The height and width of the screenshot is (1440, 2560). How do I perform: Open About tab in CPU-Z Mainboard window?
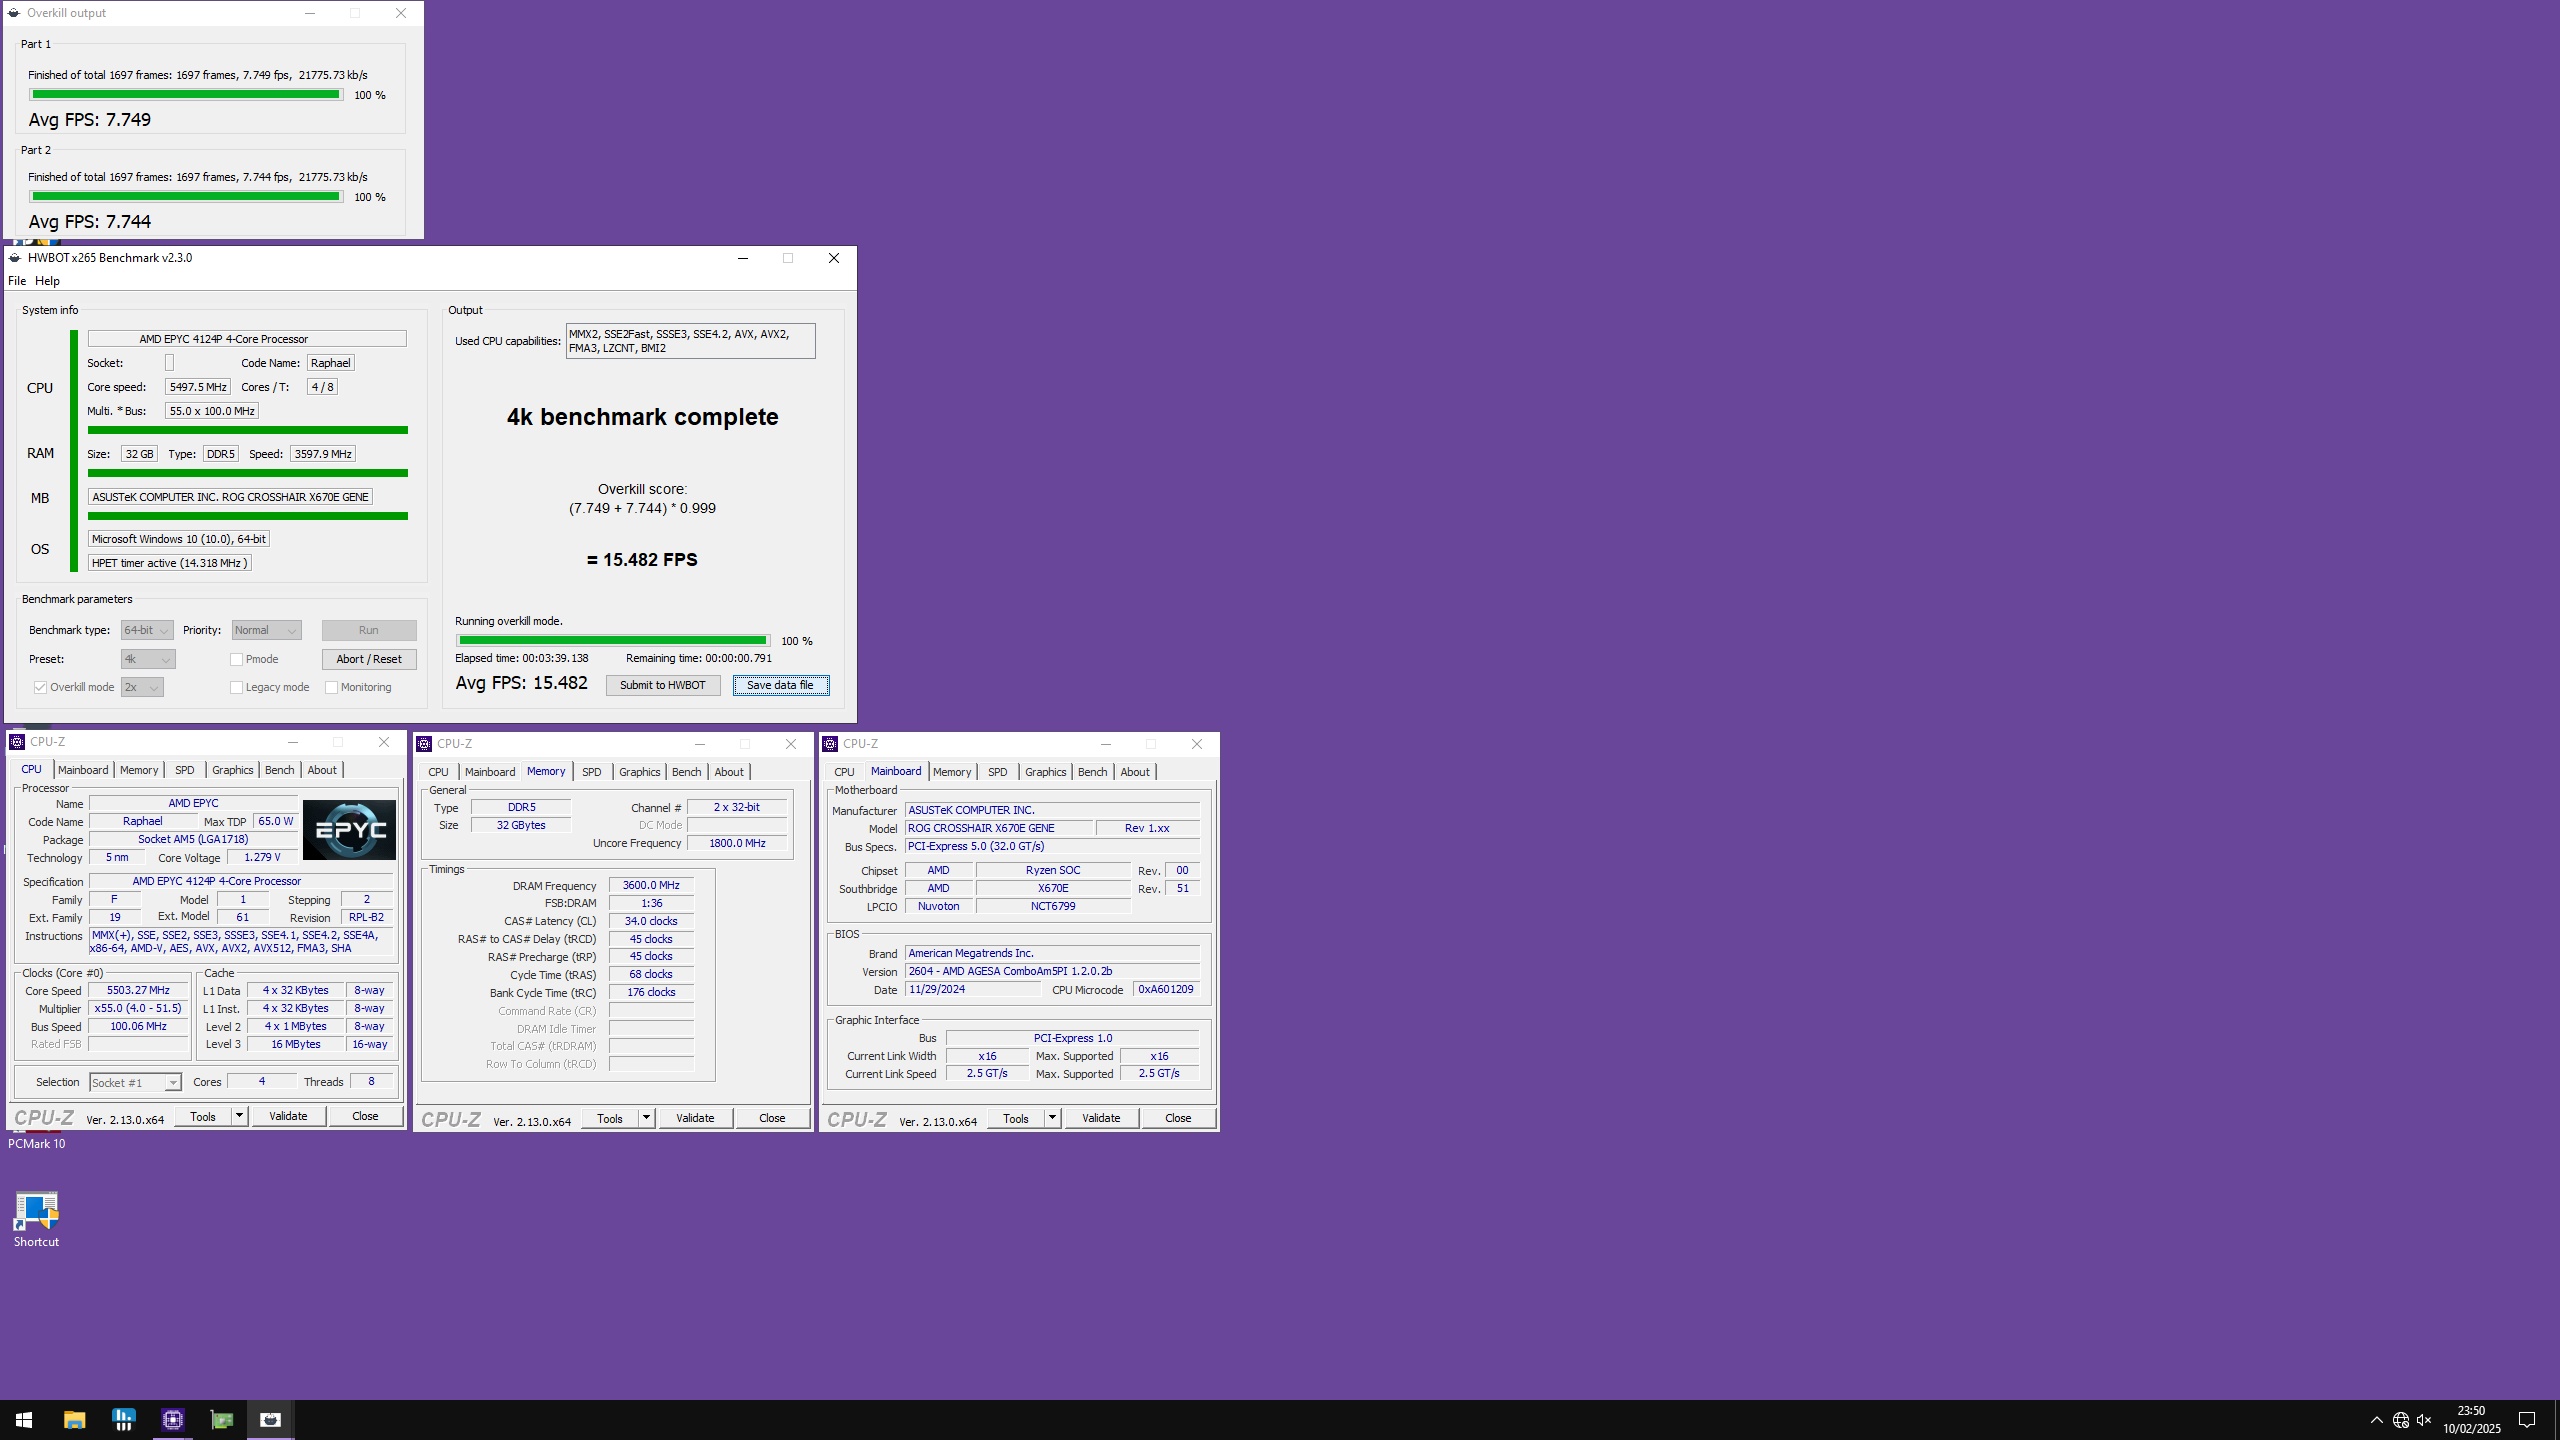[x=1135, y=772]
